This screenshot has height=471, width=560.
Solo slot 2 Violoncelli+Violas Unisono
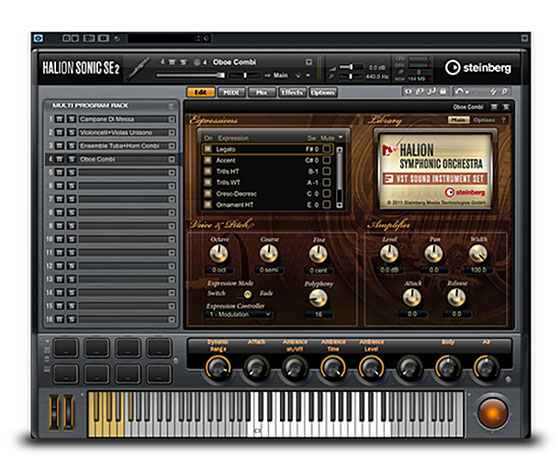point(72,132)
